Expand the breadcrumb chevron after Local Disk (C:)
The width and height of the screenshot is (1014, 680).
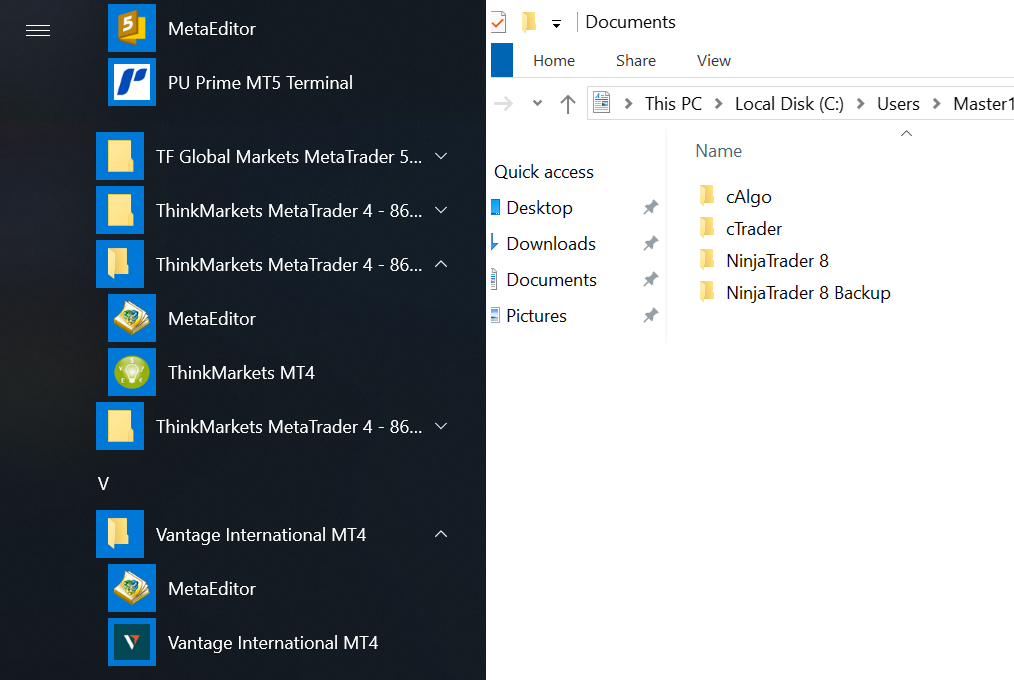point(861,103)
